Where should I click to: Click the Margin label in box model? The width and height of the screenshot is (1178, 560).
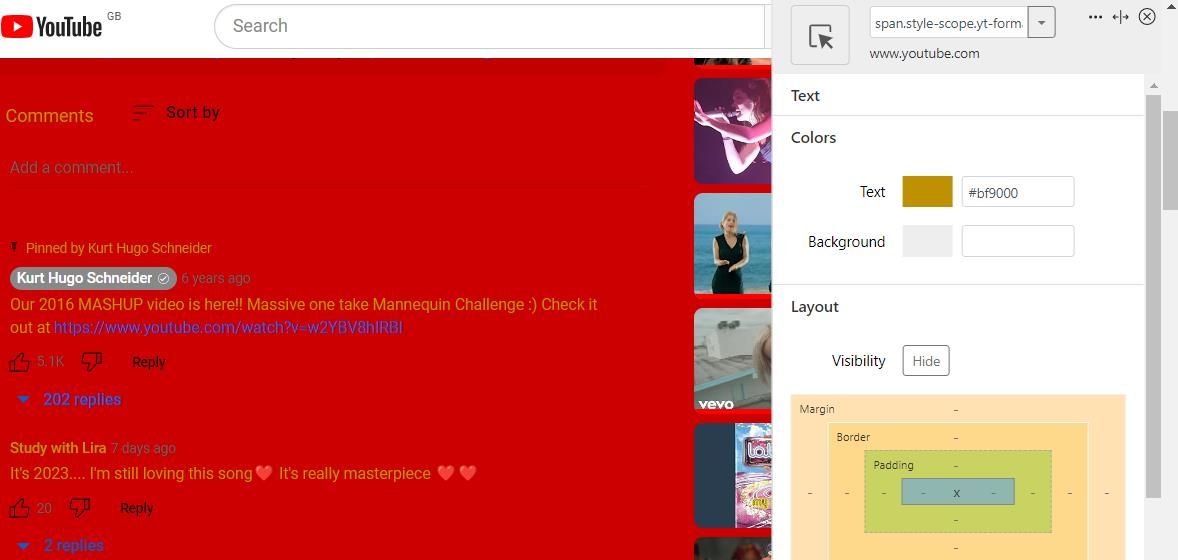click(x=817, y=410)
